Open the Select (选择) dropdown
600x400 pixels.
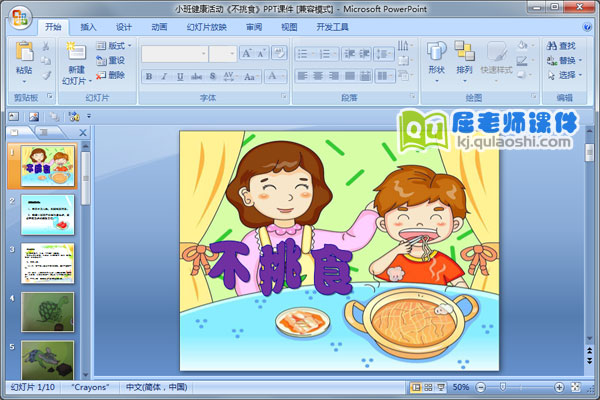[564, 75]
